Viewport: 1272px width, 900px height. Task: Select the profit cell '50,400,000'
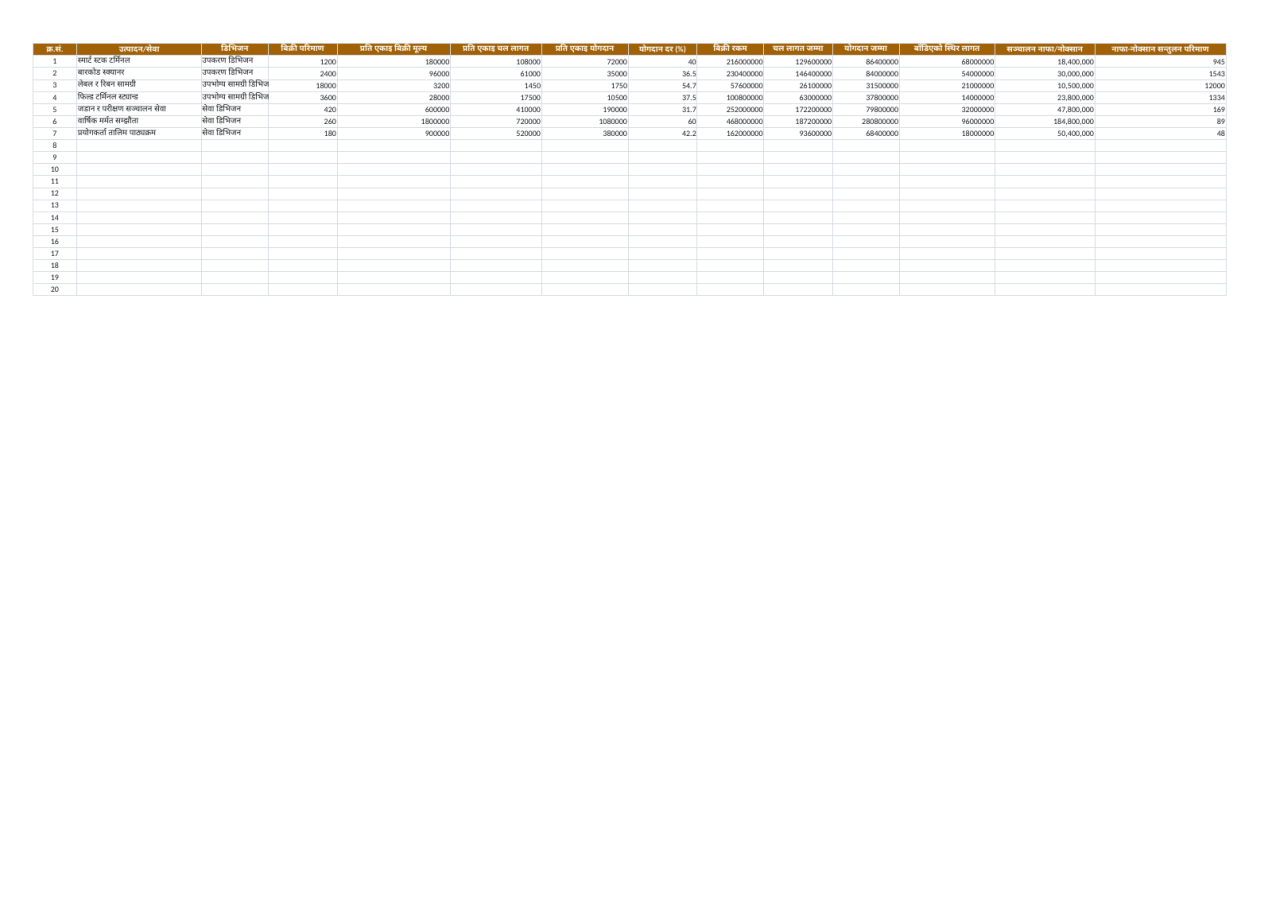1044,134
